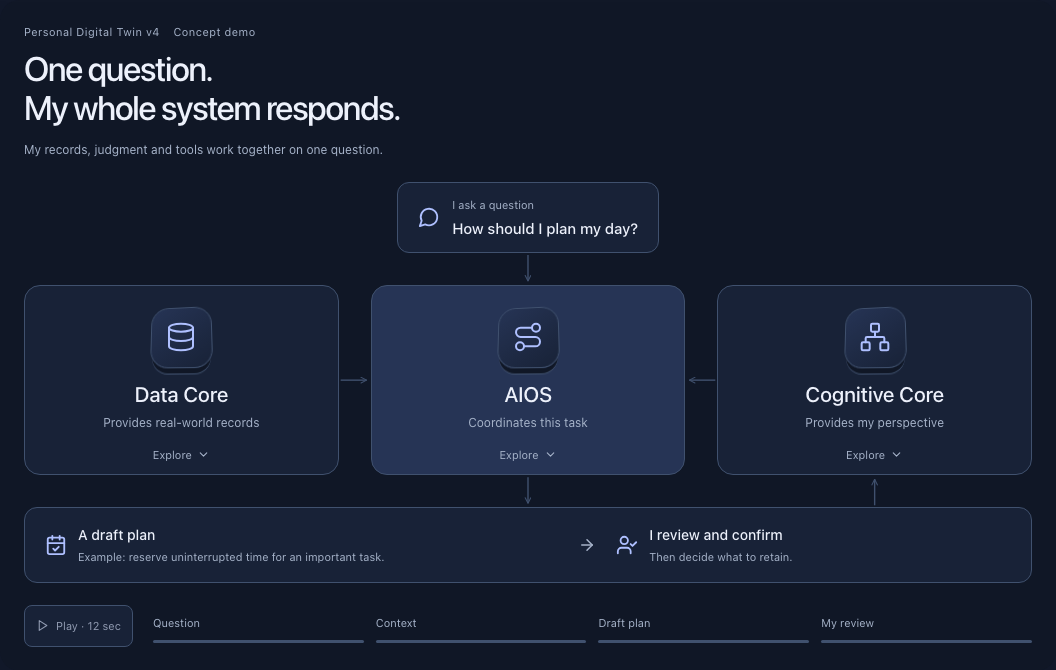Select the AIOS card title

click(528, 395)
